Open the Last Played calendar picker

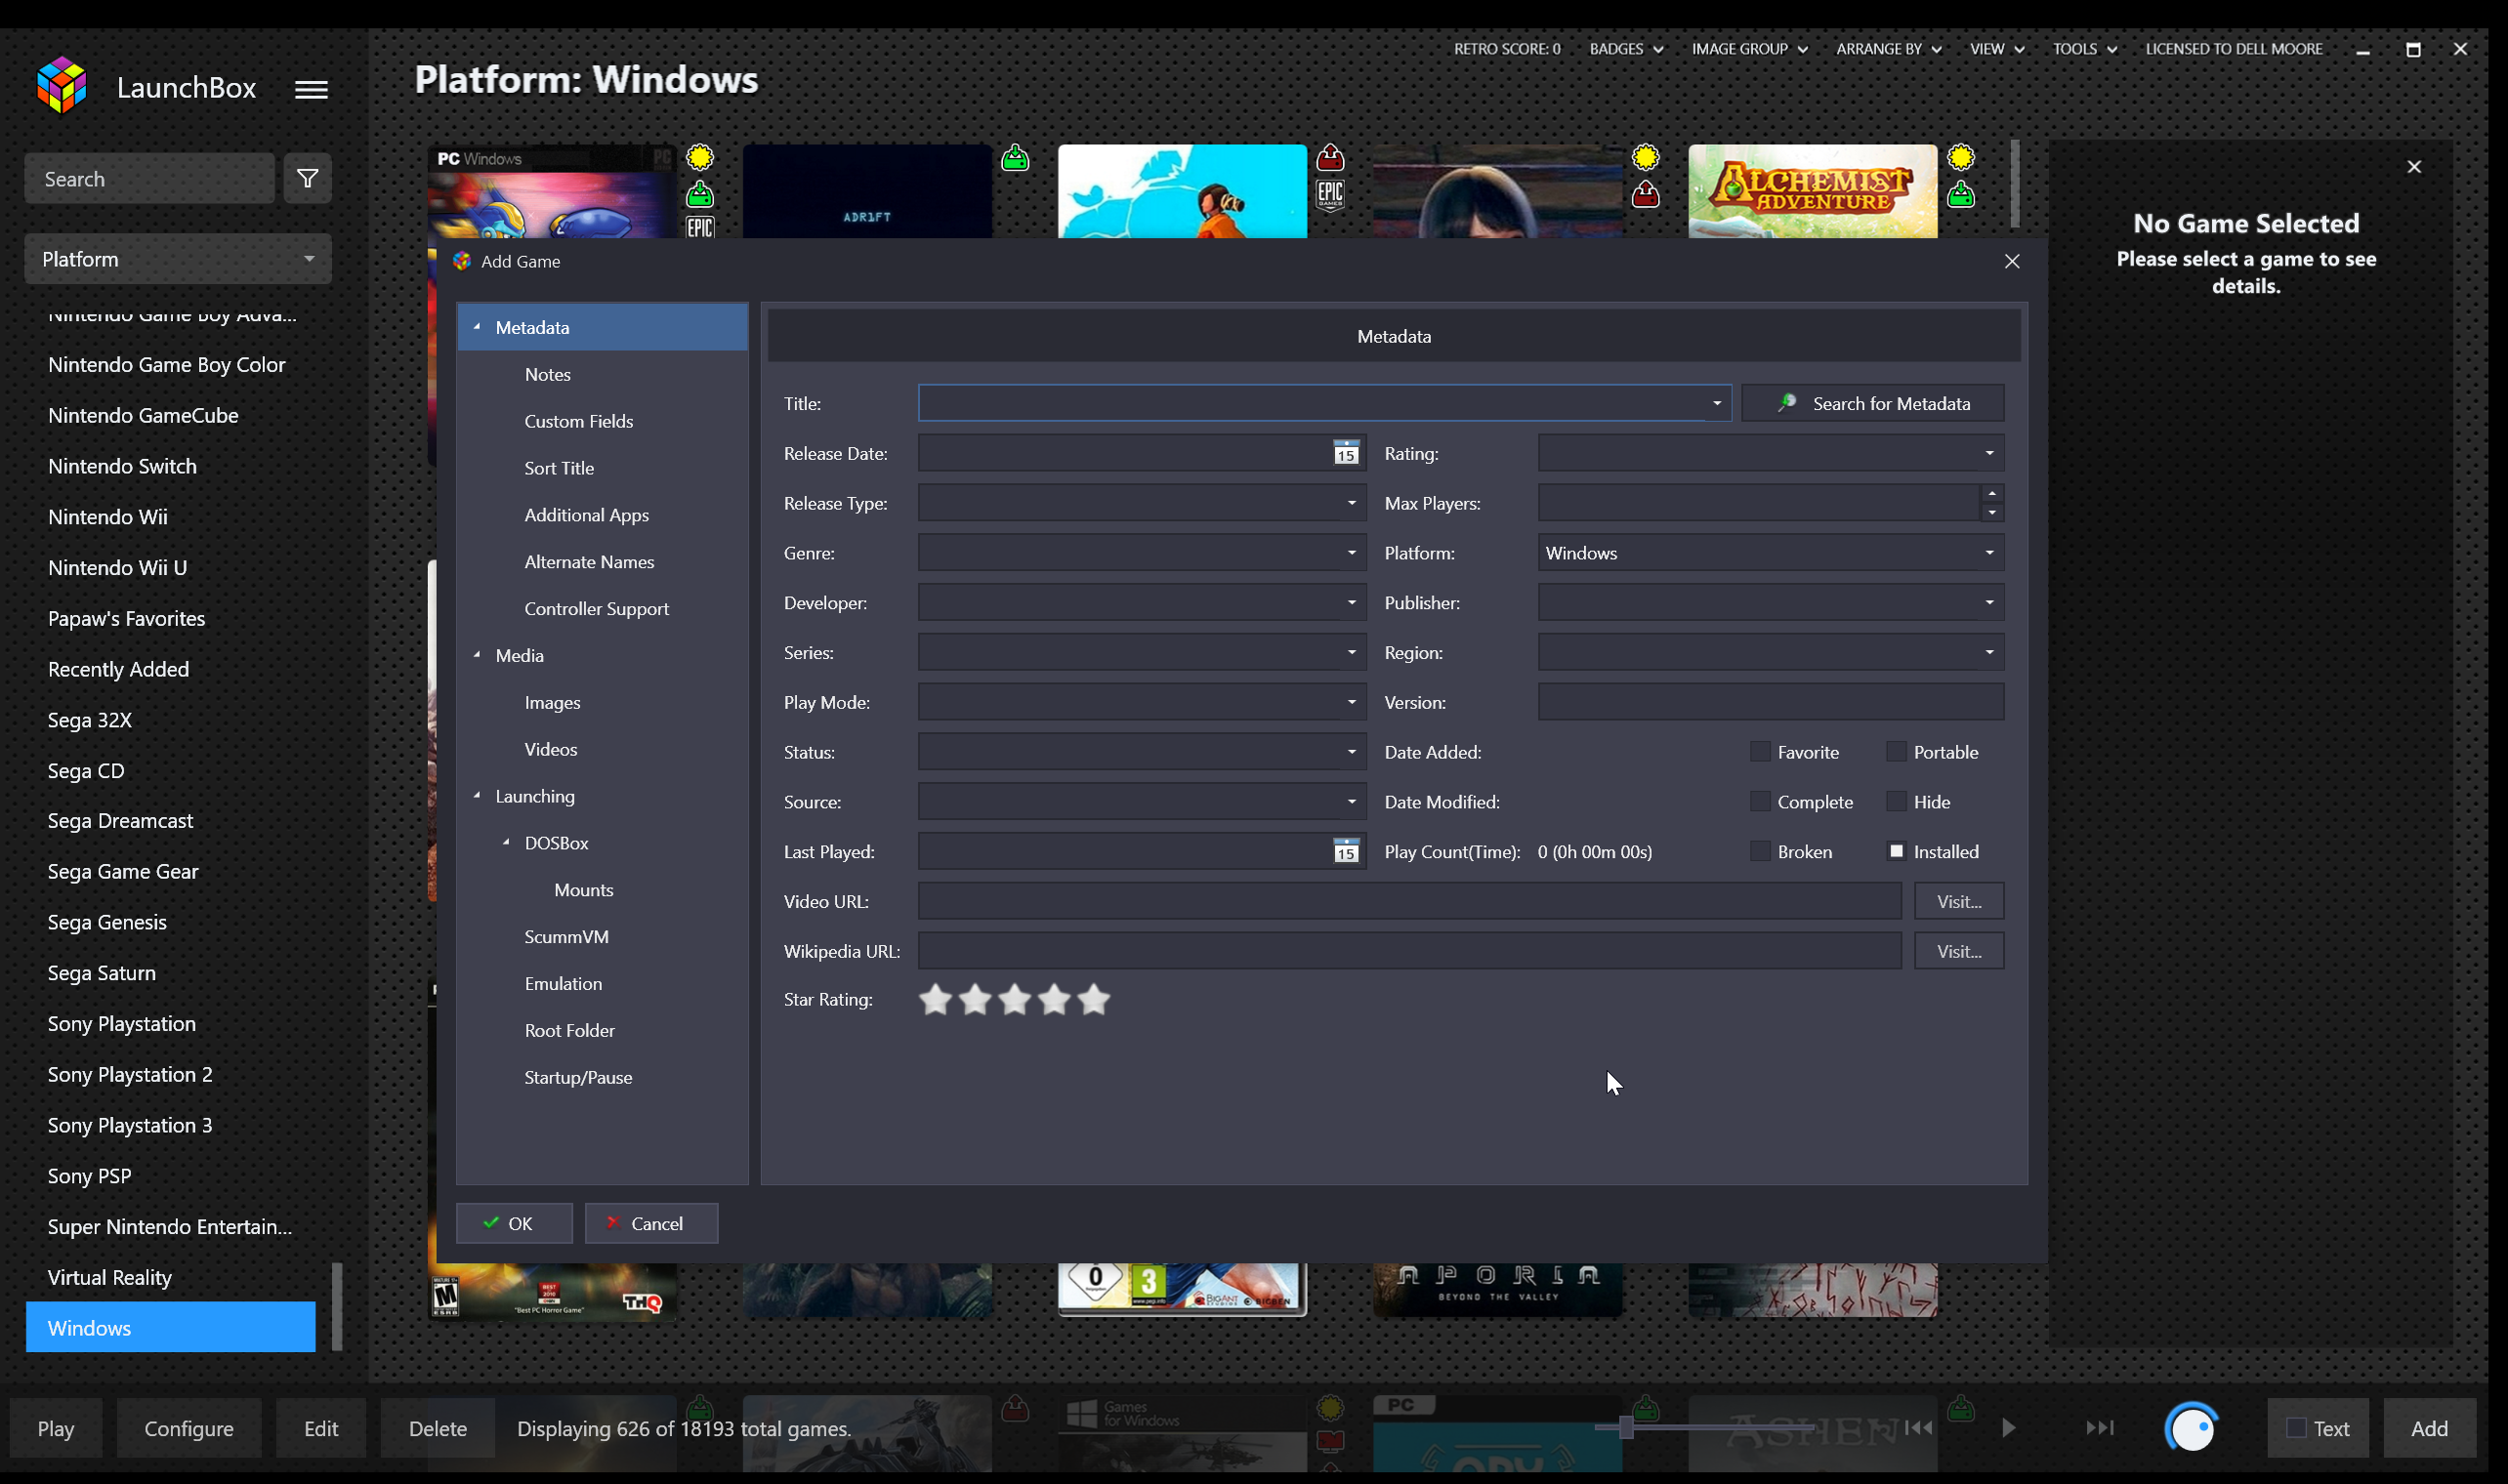pos(1346,851)
